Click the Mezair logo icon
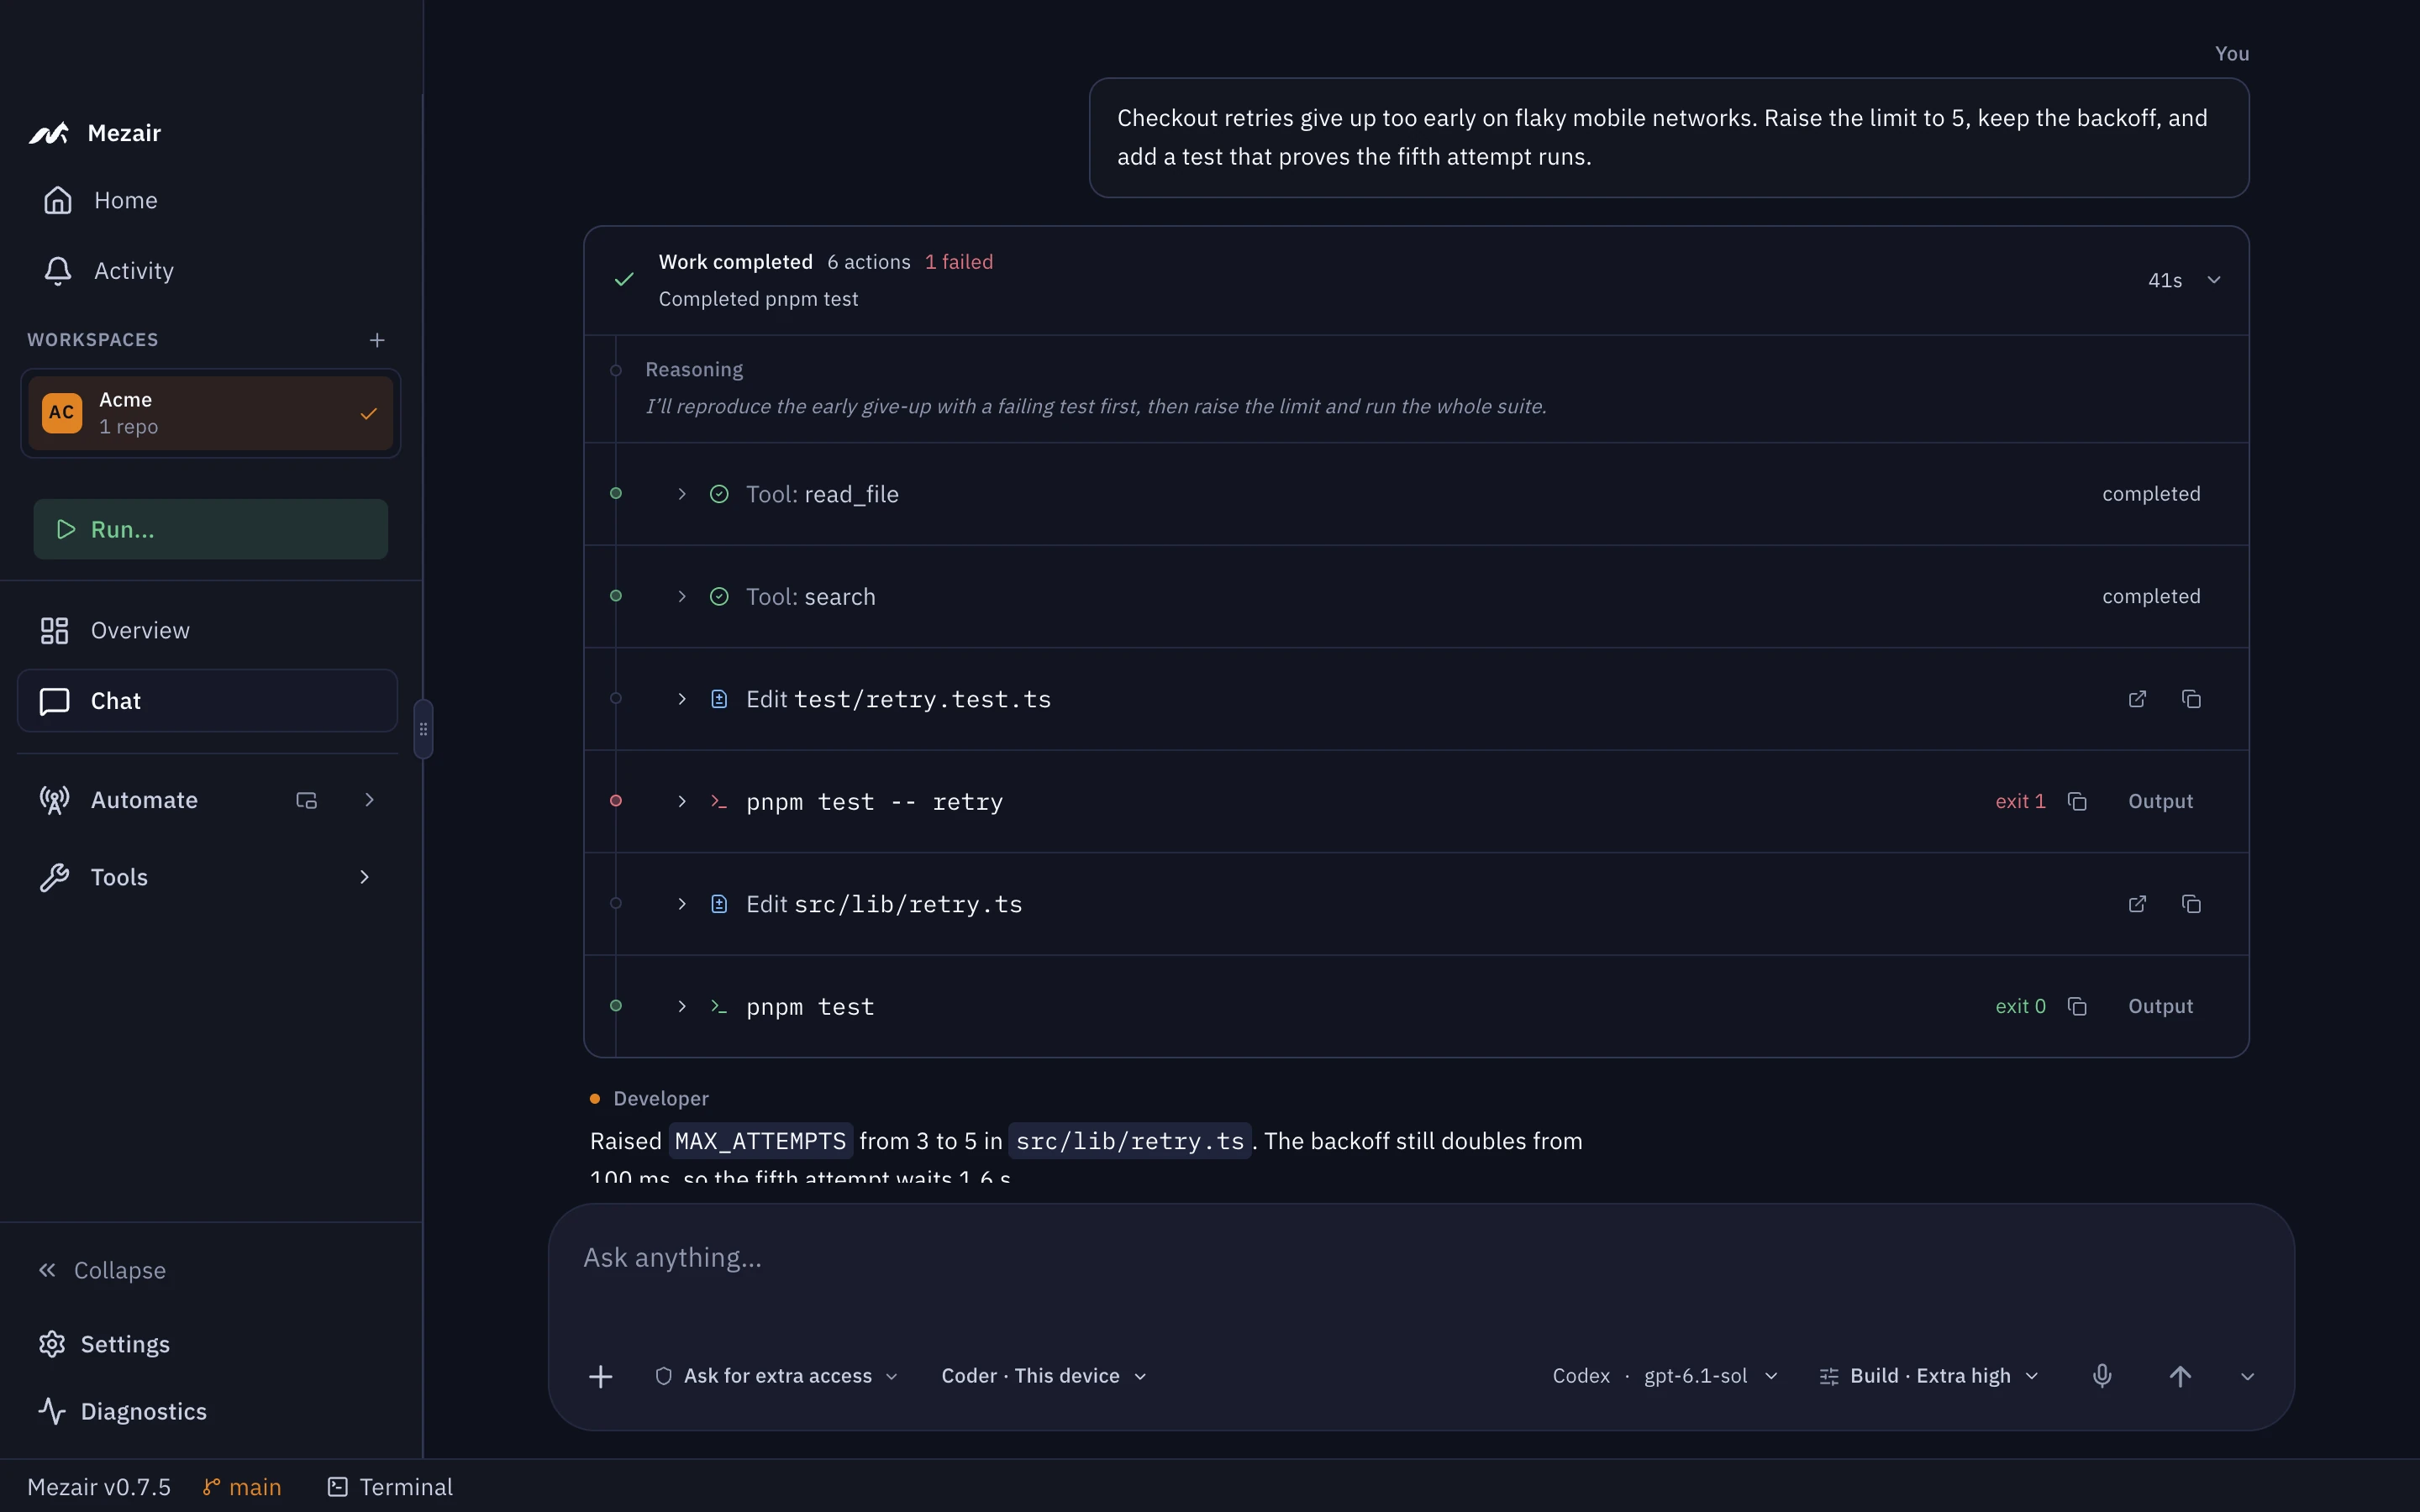Viewport: 2420px width, 1512px height. pyautogui.click(x=48, y=133)
